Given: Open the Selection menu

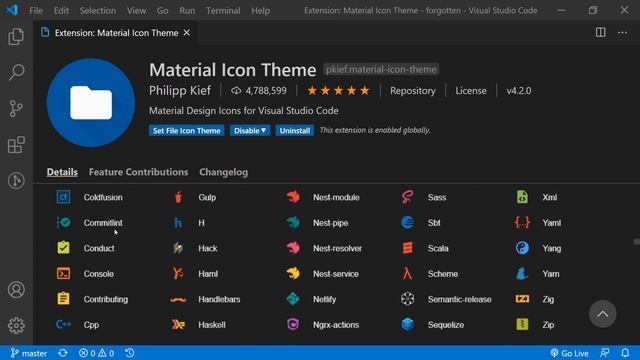Looking at the screenshot, I should tap(98, 11).
